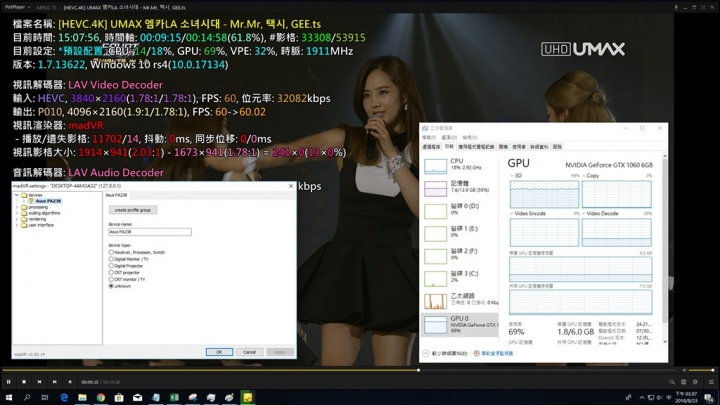Screen dimensions: 720x405
Task: Select 磁碟 3 (C:) in Task Manager
Action: click(x=459, y=278)
